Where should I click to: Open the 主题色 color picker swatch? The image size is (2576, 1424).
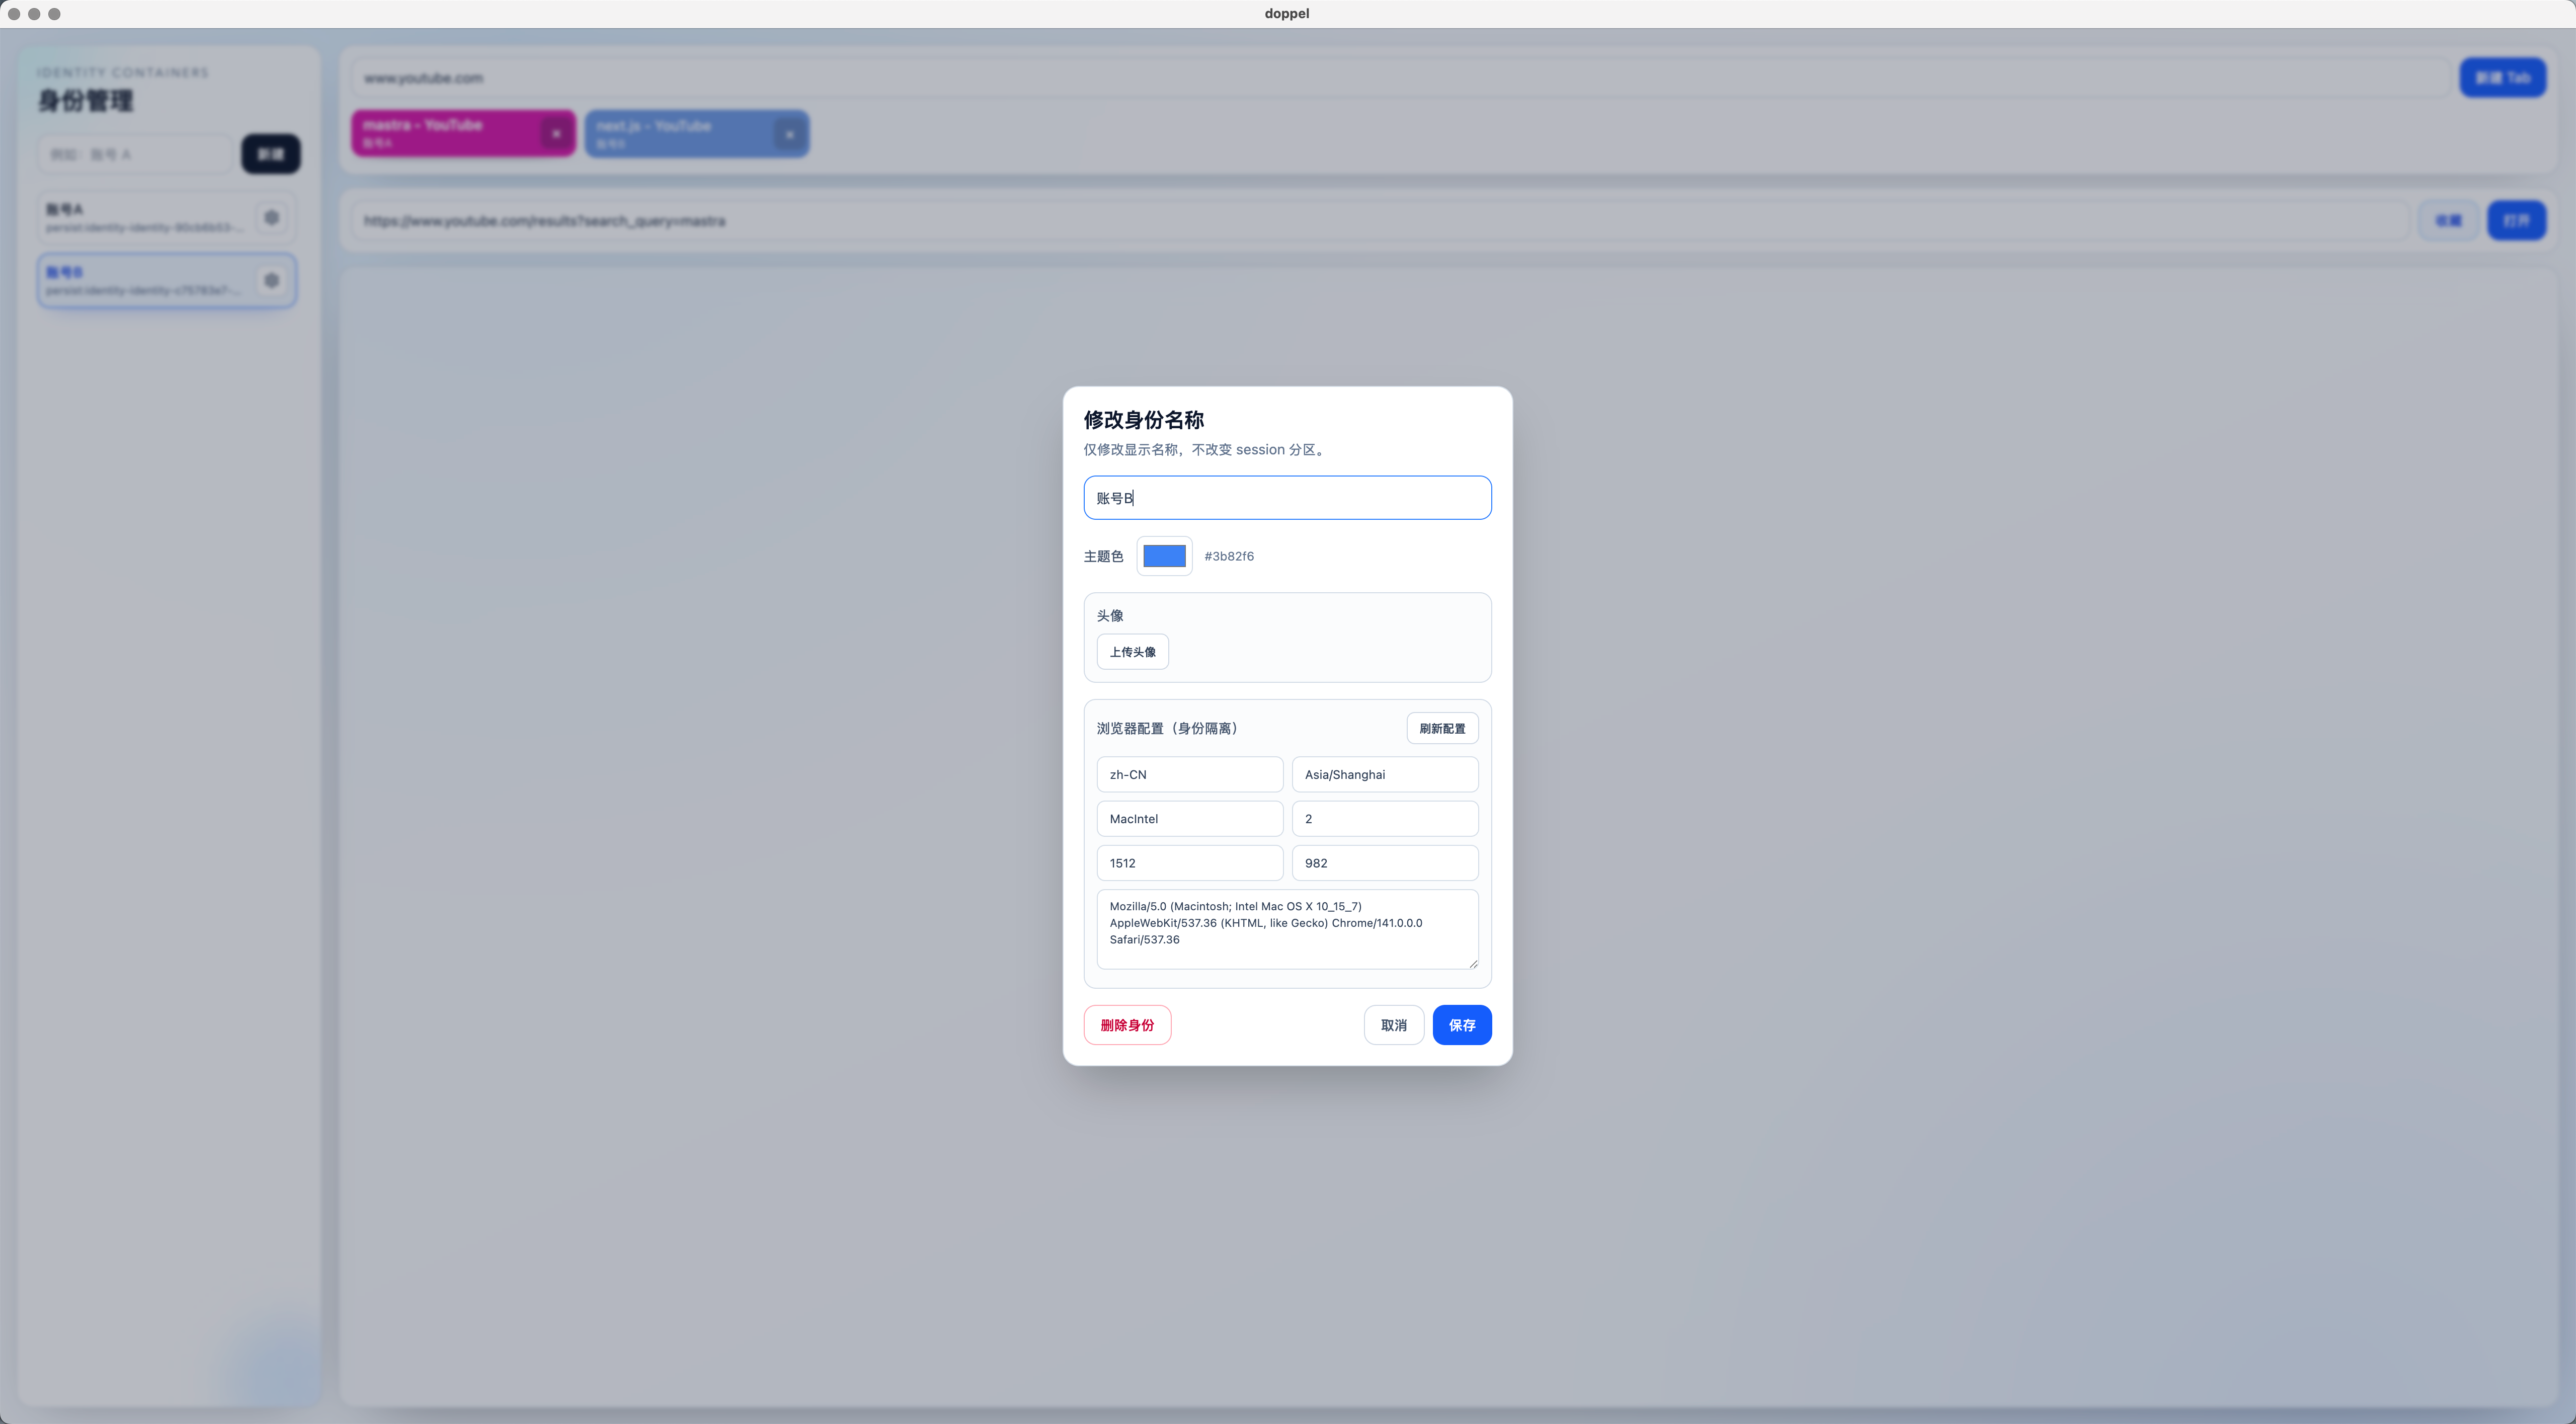(1164, 556)
